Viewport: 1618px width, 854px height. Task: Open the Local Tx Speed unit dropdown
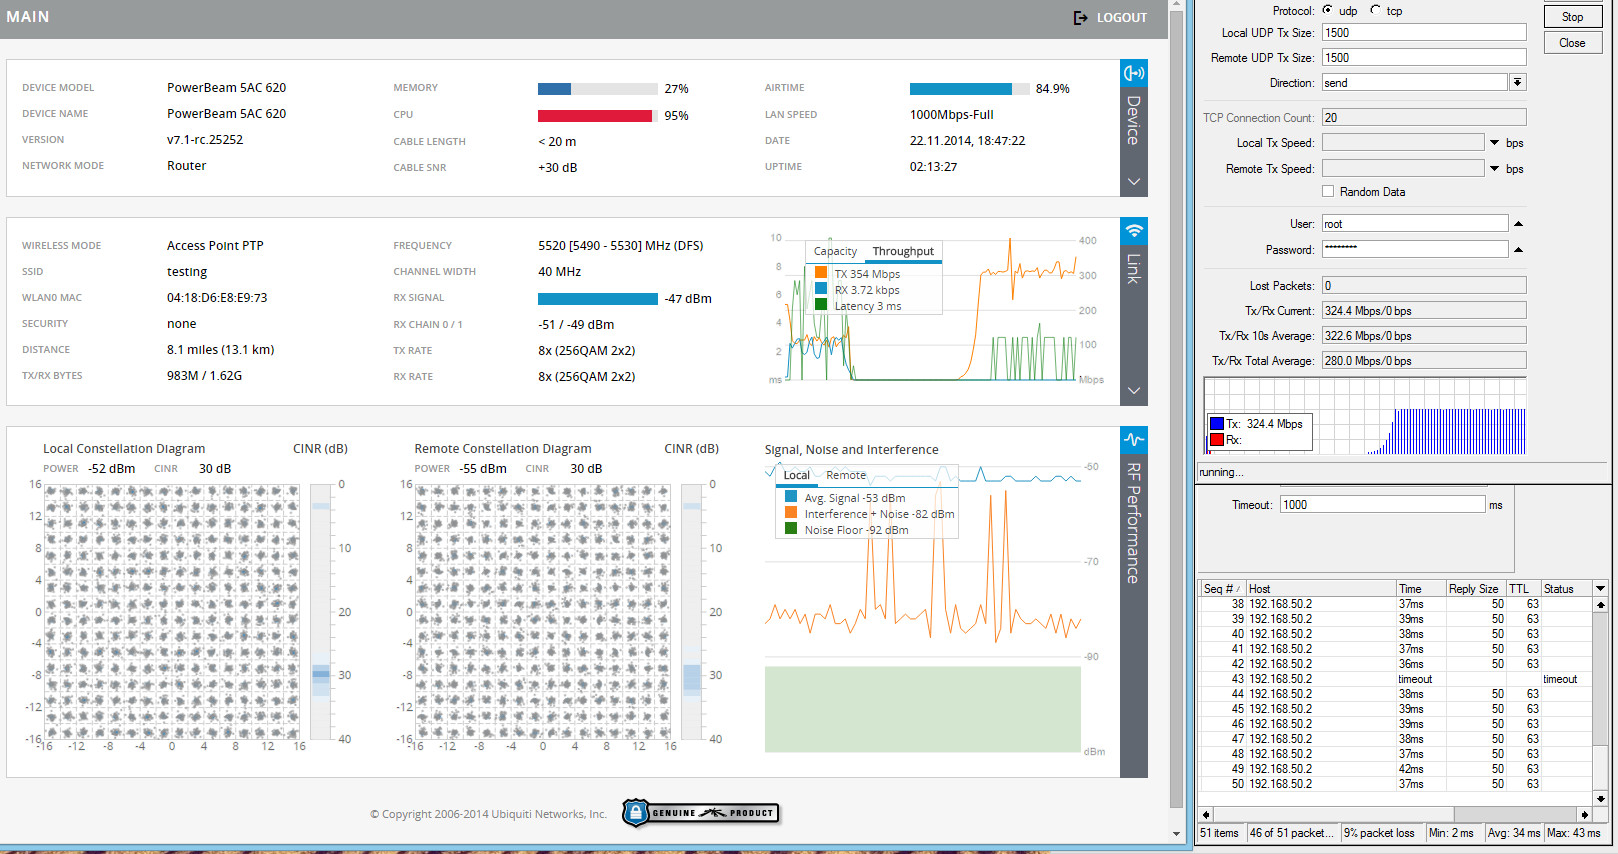pyautogui.click(x=1495, y=143)
